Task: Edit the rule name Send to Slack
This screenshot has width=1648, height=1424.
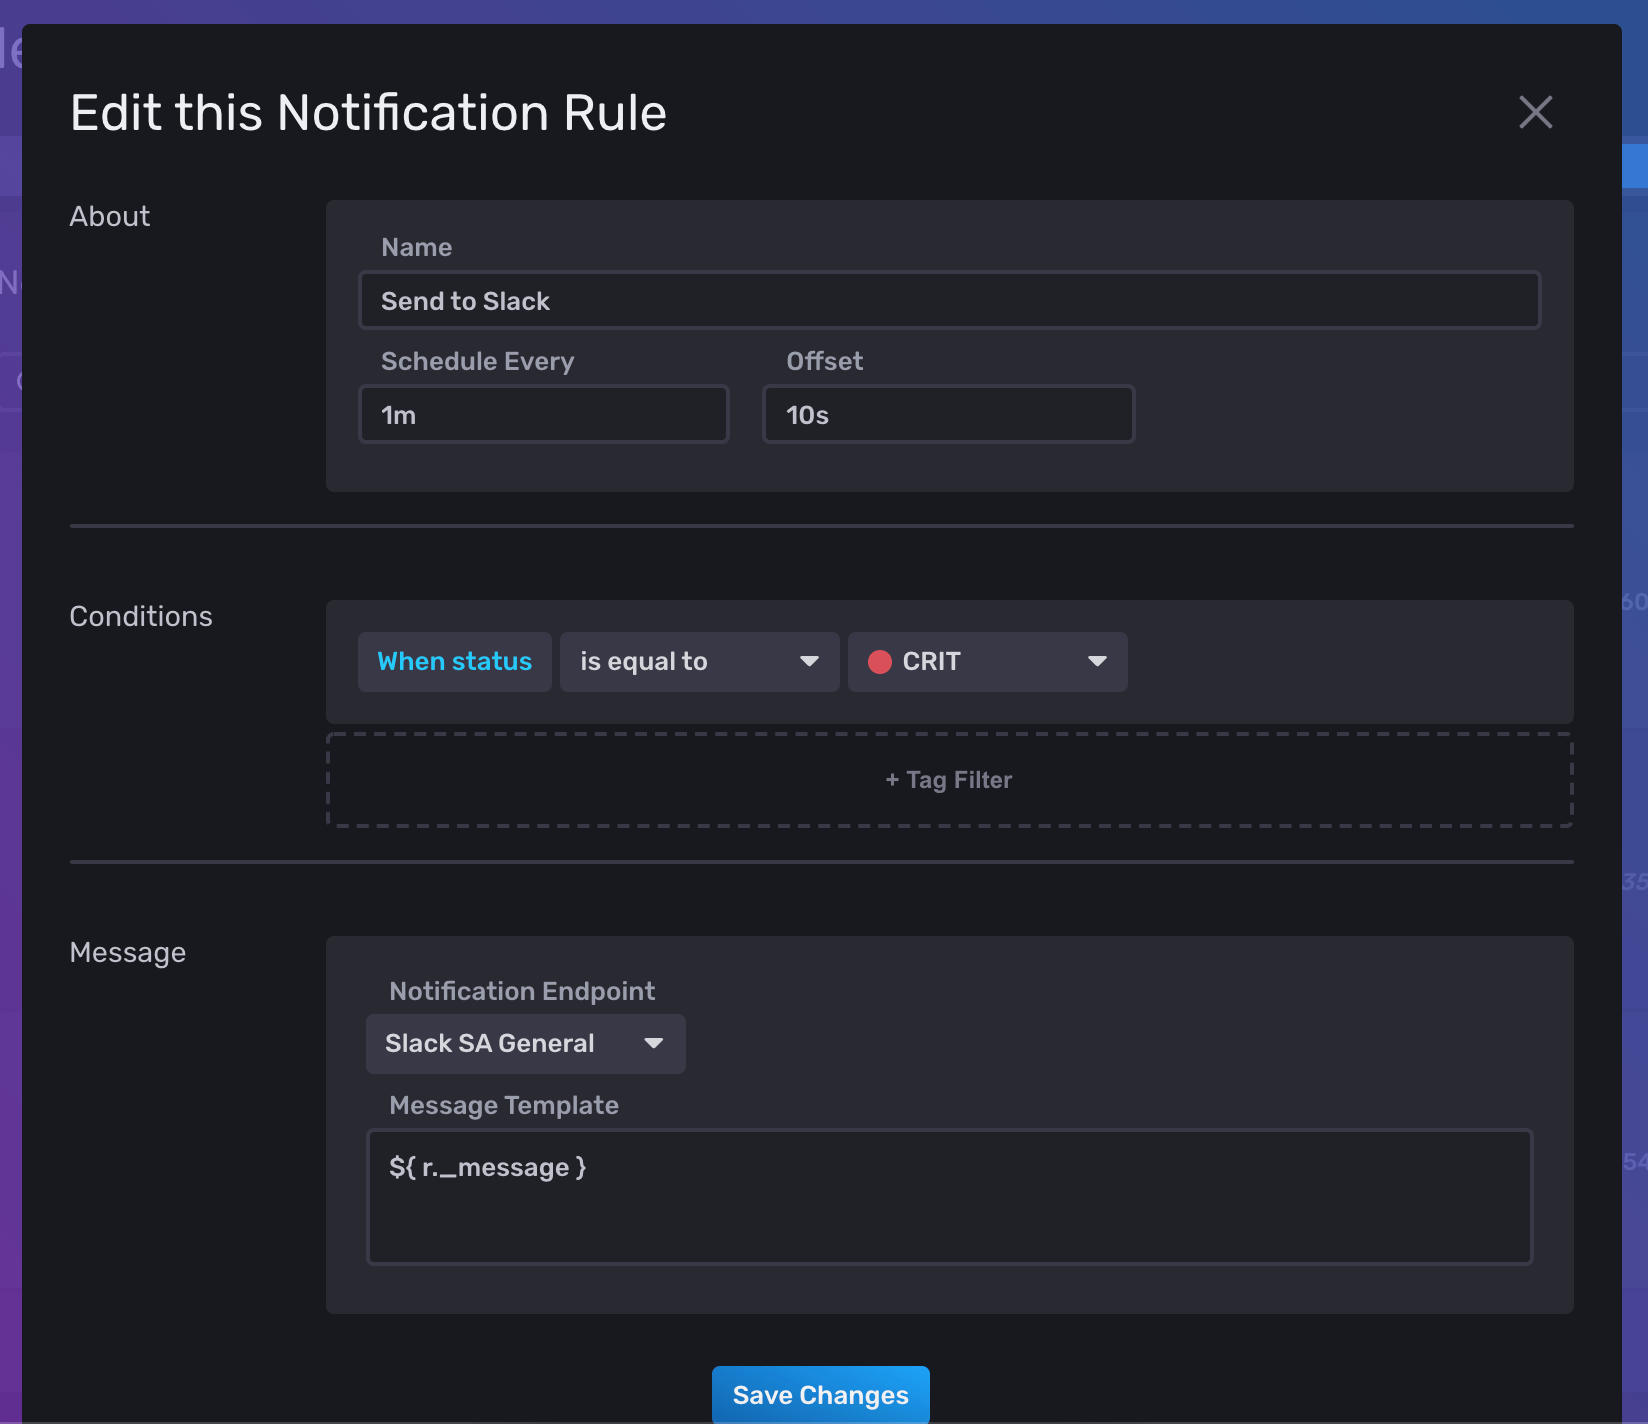Action: click(948, 300)
